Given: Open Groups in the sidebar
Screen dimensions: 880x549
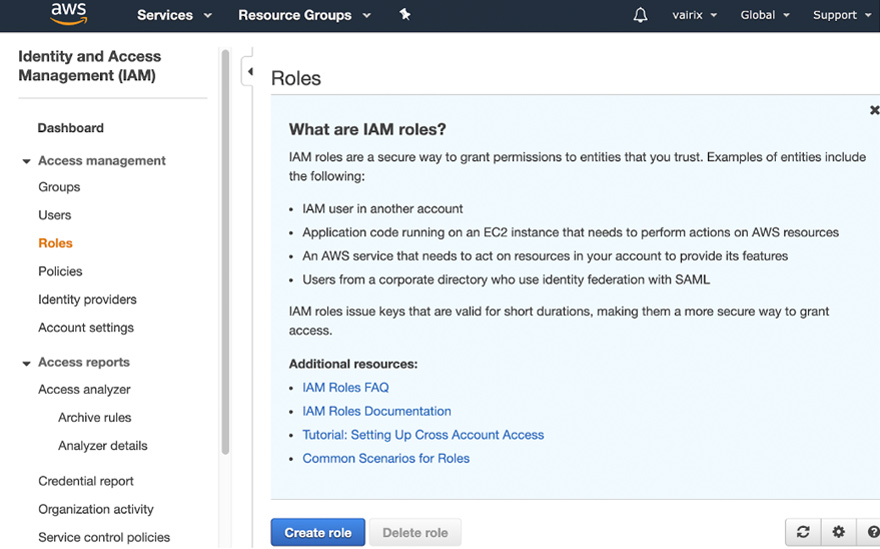Looking at the screenshot, I should pos(59,187).
